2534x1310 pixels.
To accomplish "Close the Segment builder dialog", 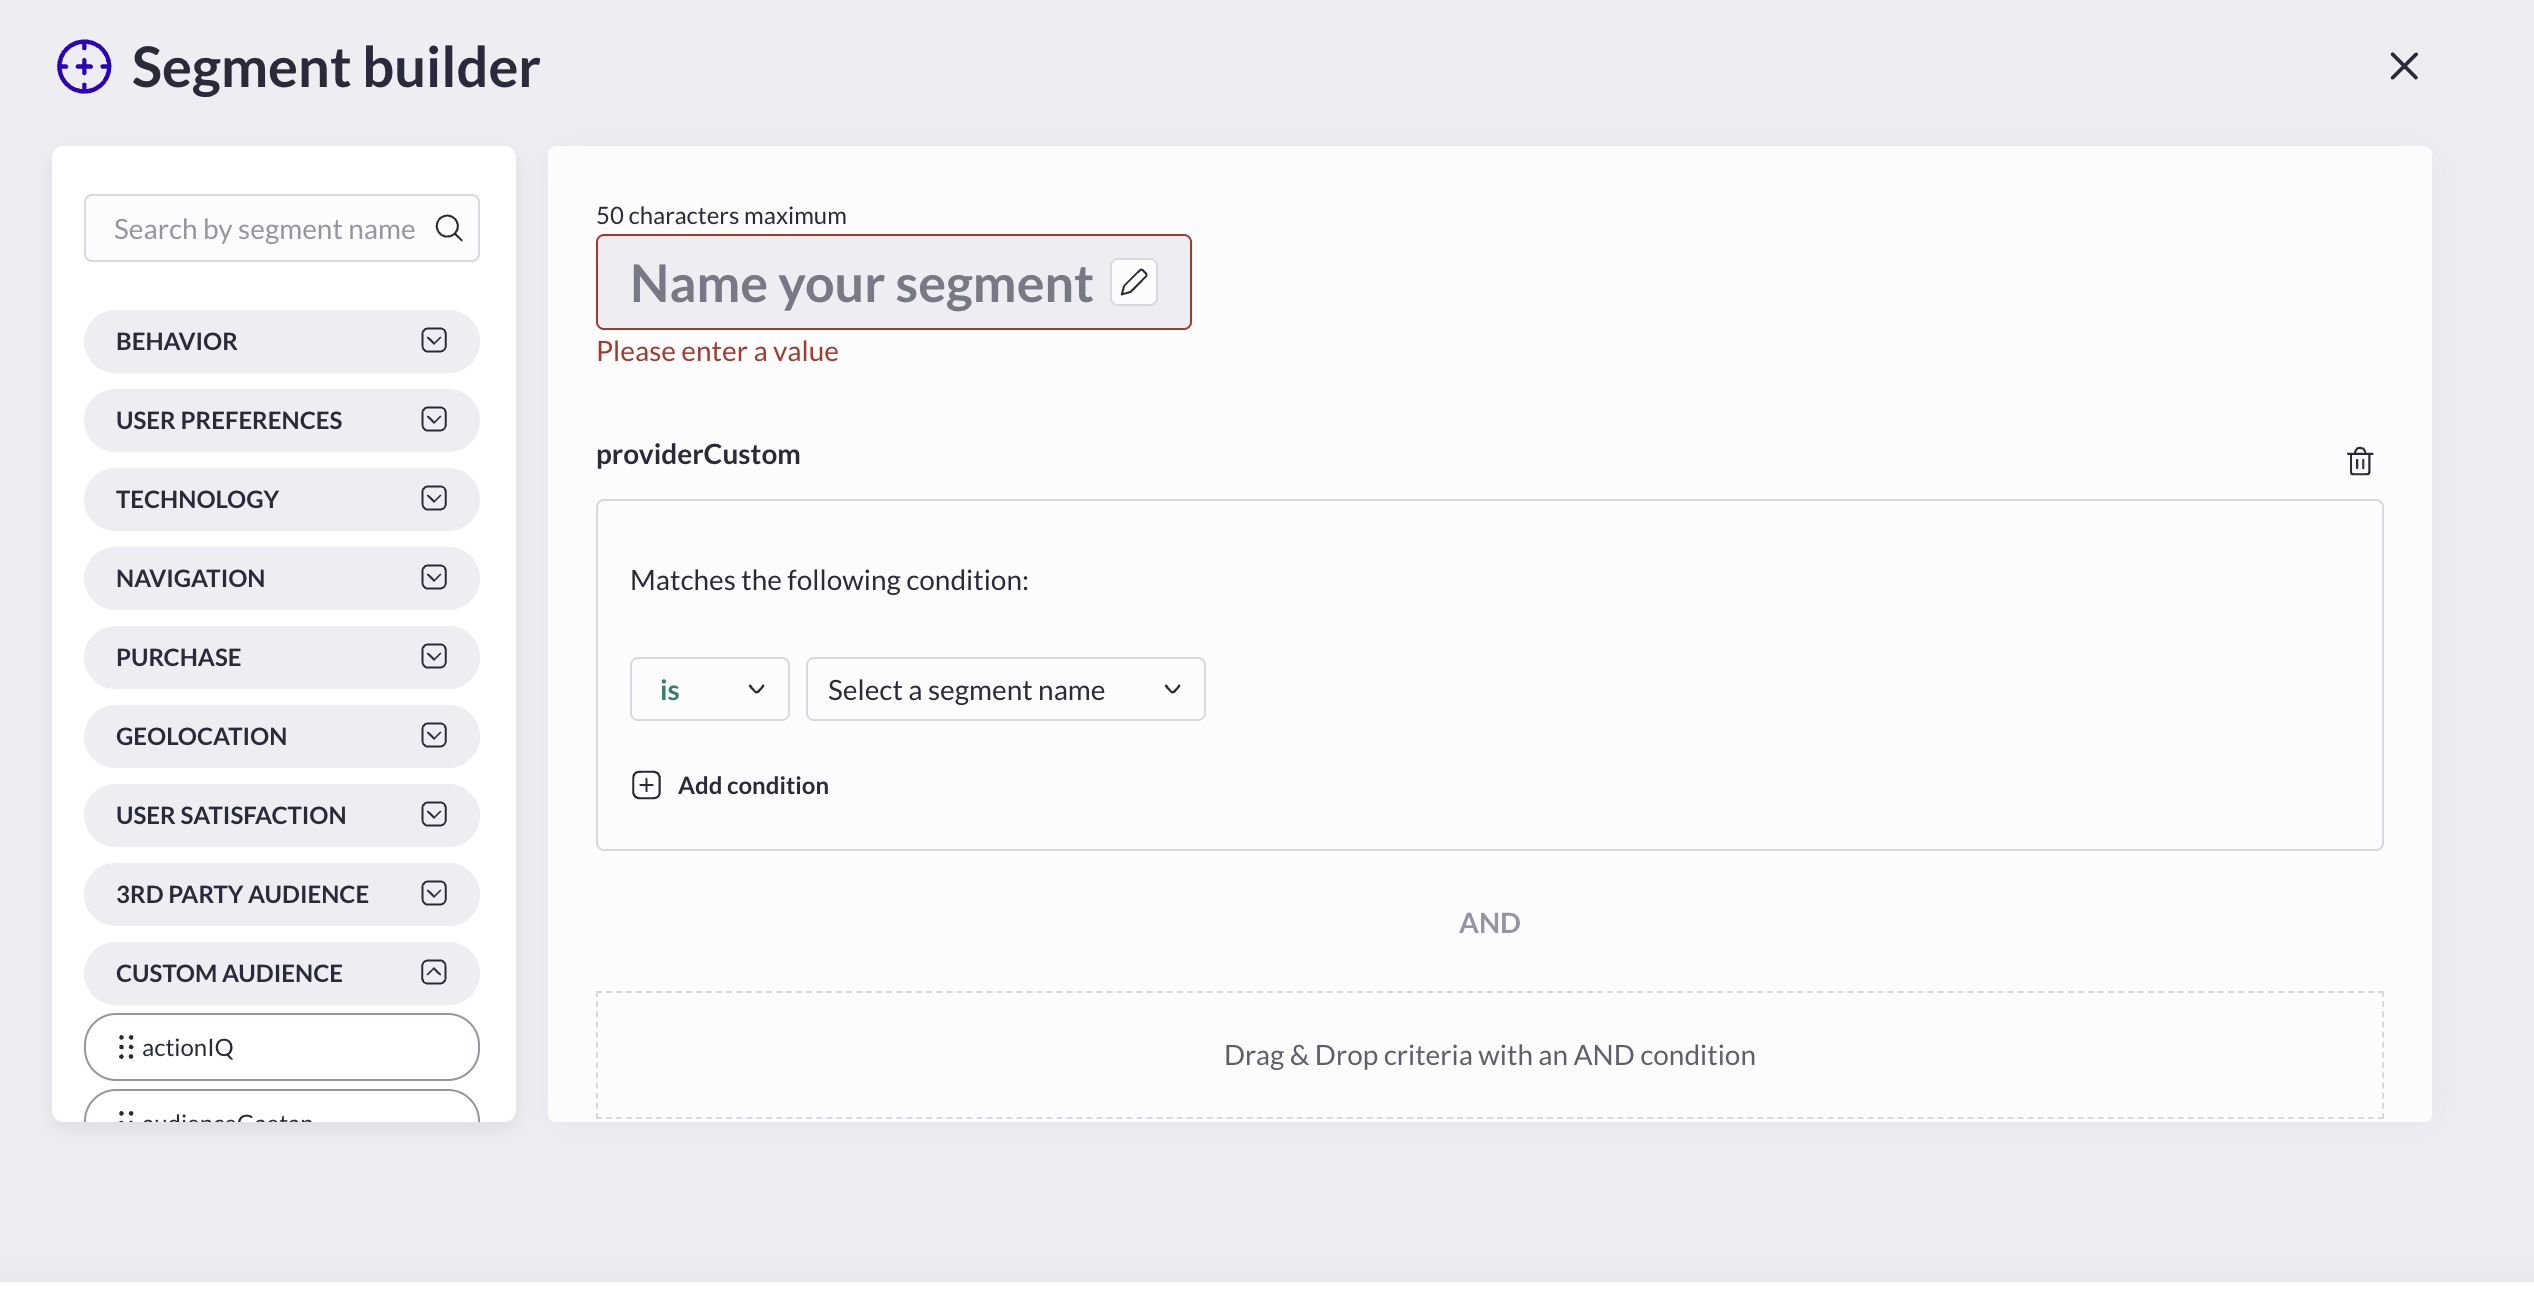I will 2403,67.
